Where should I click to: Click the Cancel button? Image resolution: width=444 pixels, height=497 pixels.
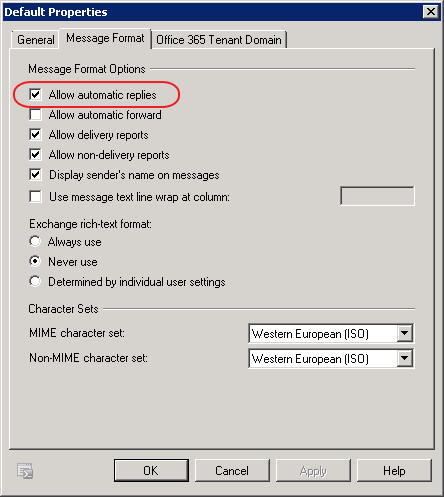tap(232, 471)
